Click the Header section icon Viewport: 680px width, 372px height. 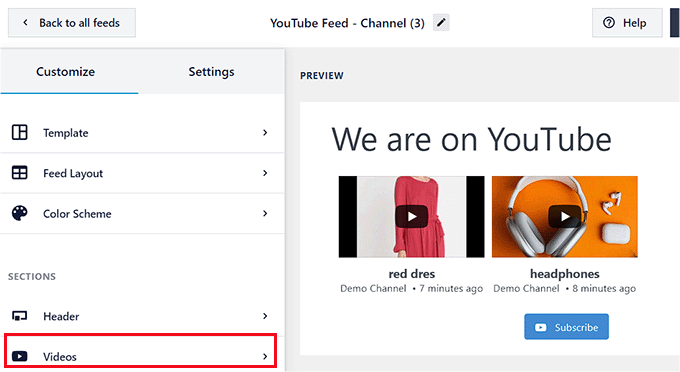tap(20, 316)
